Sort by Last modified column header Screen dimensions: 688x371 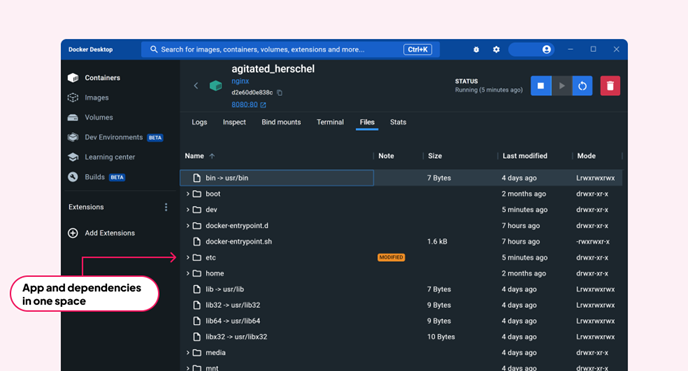(525, 156)
